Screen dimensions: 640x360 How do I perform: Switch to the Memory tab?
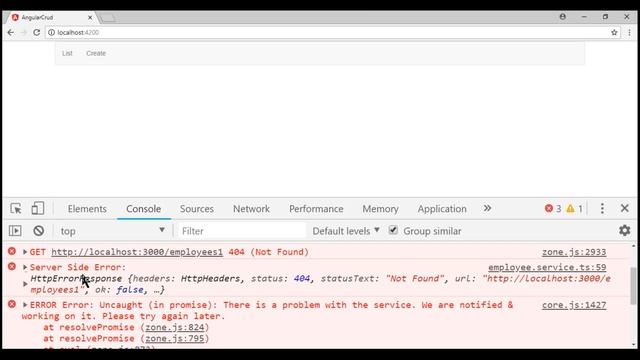380,209
